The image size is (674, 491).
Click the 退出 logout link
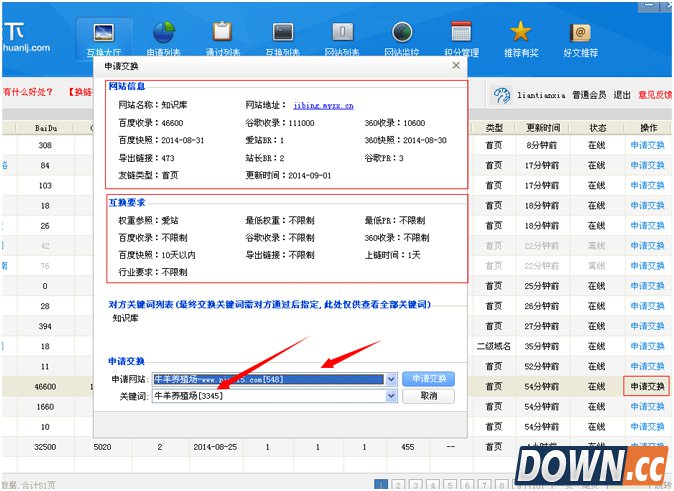tap(622, 95)
